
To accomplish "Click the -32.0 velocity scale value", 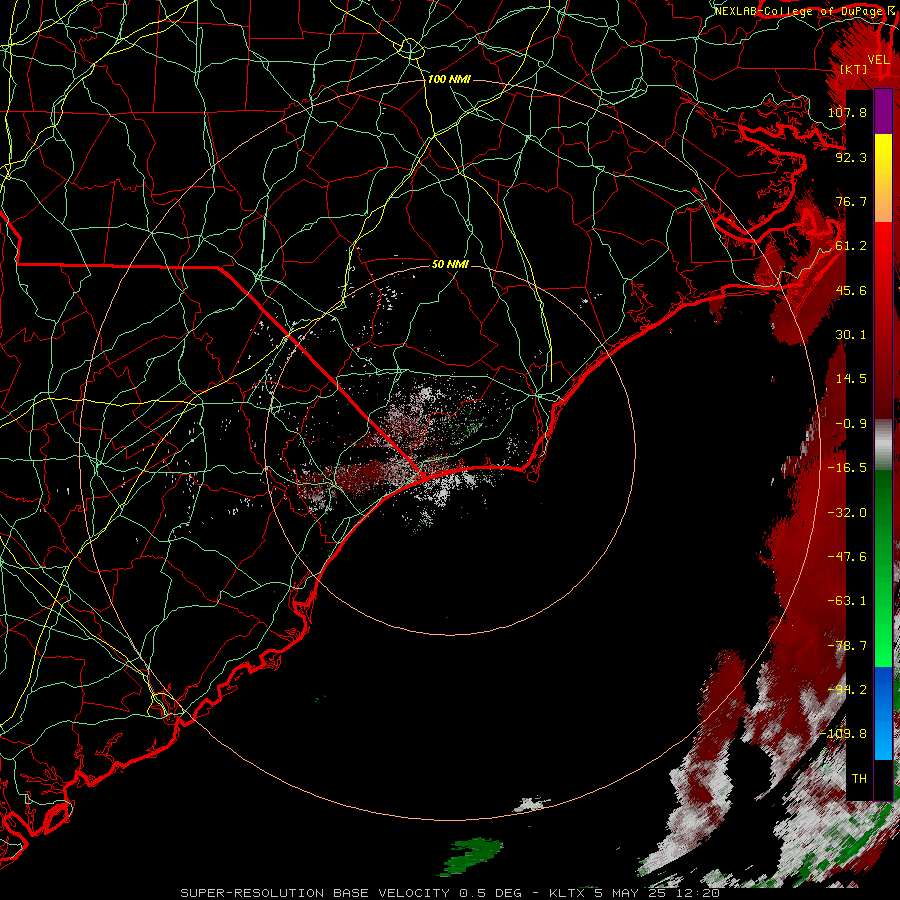I will click(x=847, y=513).
